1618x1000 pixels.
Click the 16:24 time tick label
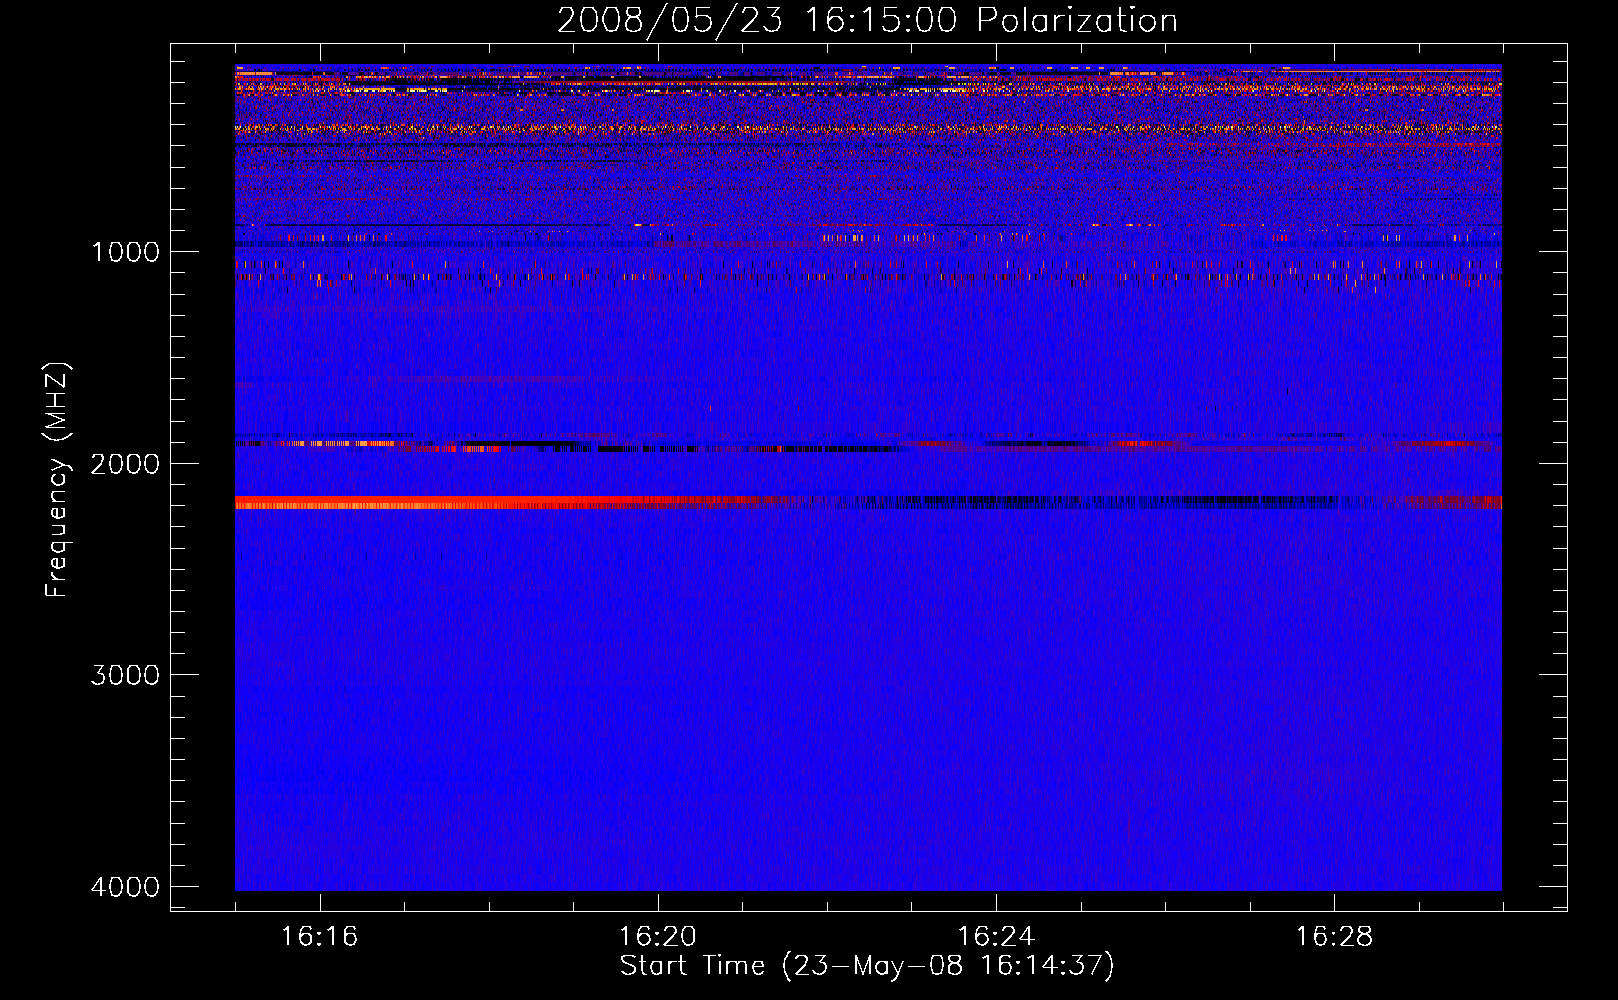[x=996, y=937]
